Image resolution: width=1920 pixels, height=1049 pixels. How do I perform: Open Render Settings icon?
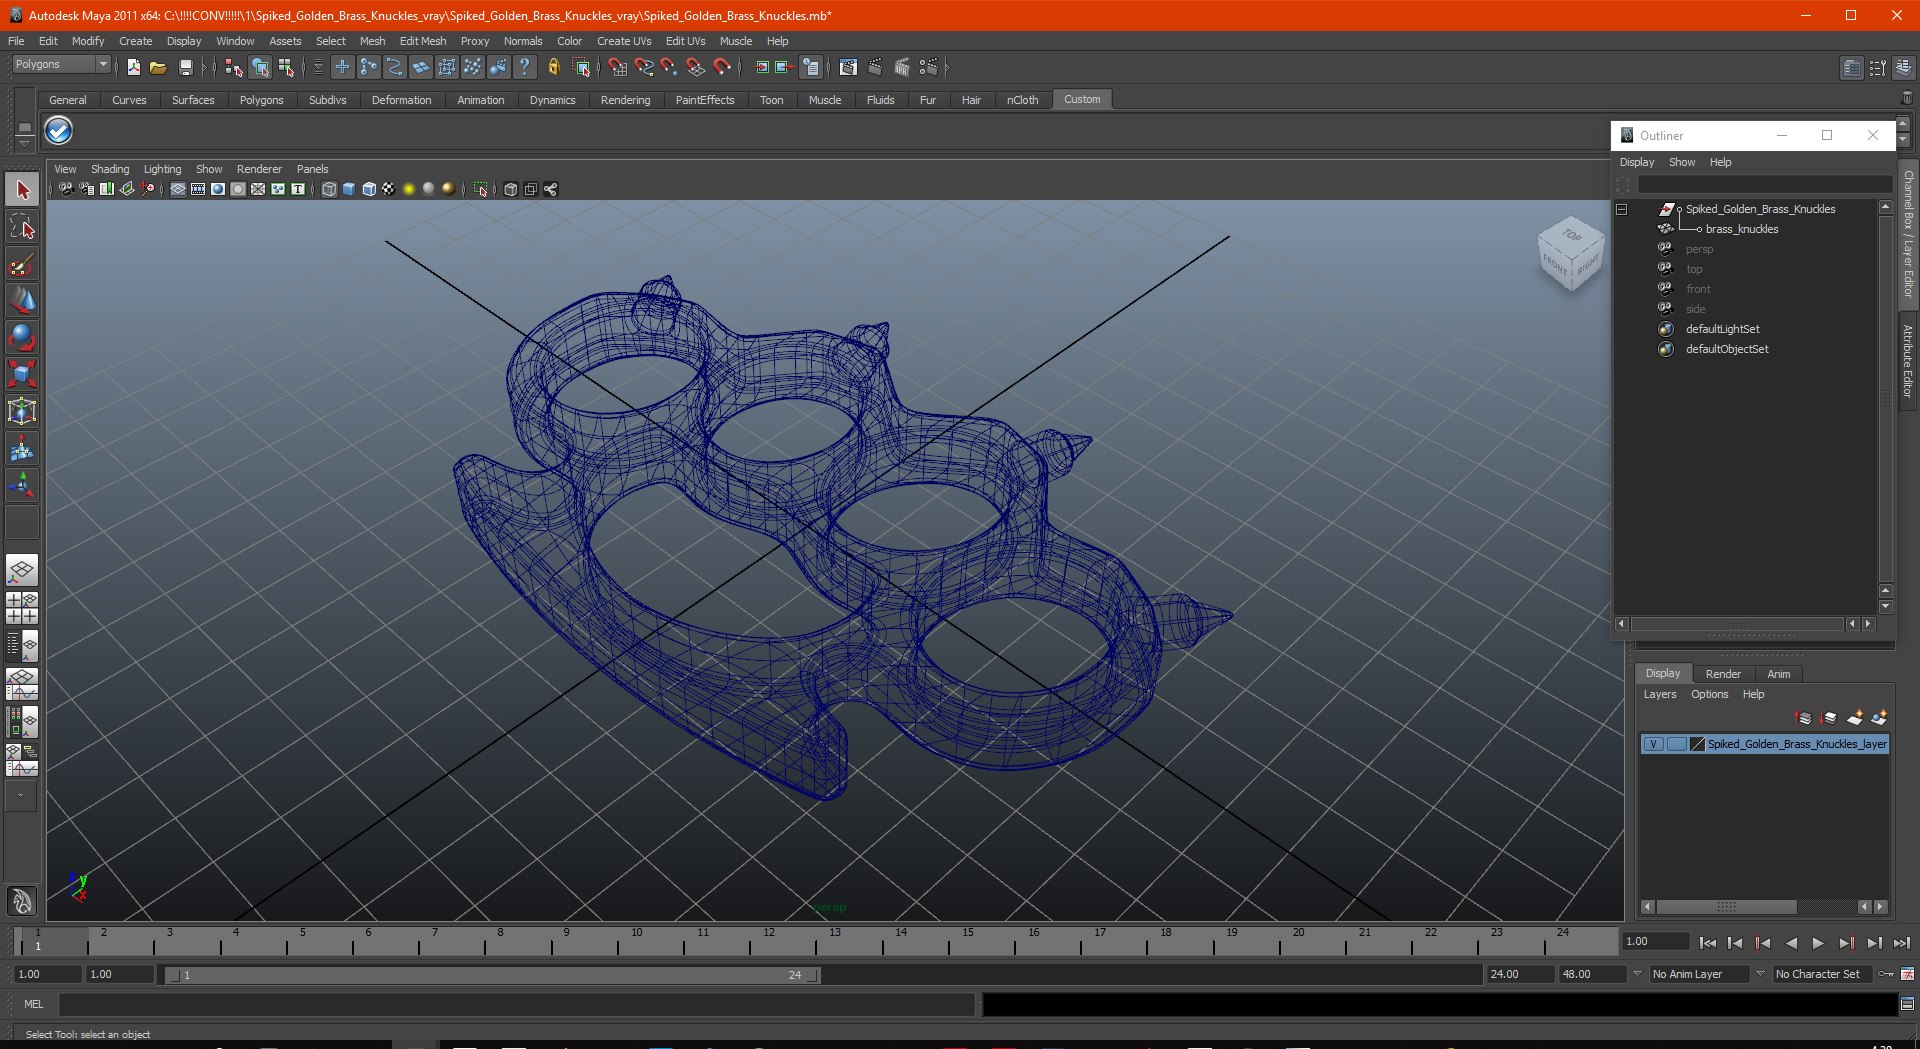[x=929, y=67]
